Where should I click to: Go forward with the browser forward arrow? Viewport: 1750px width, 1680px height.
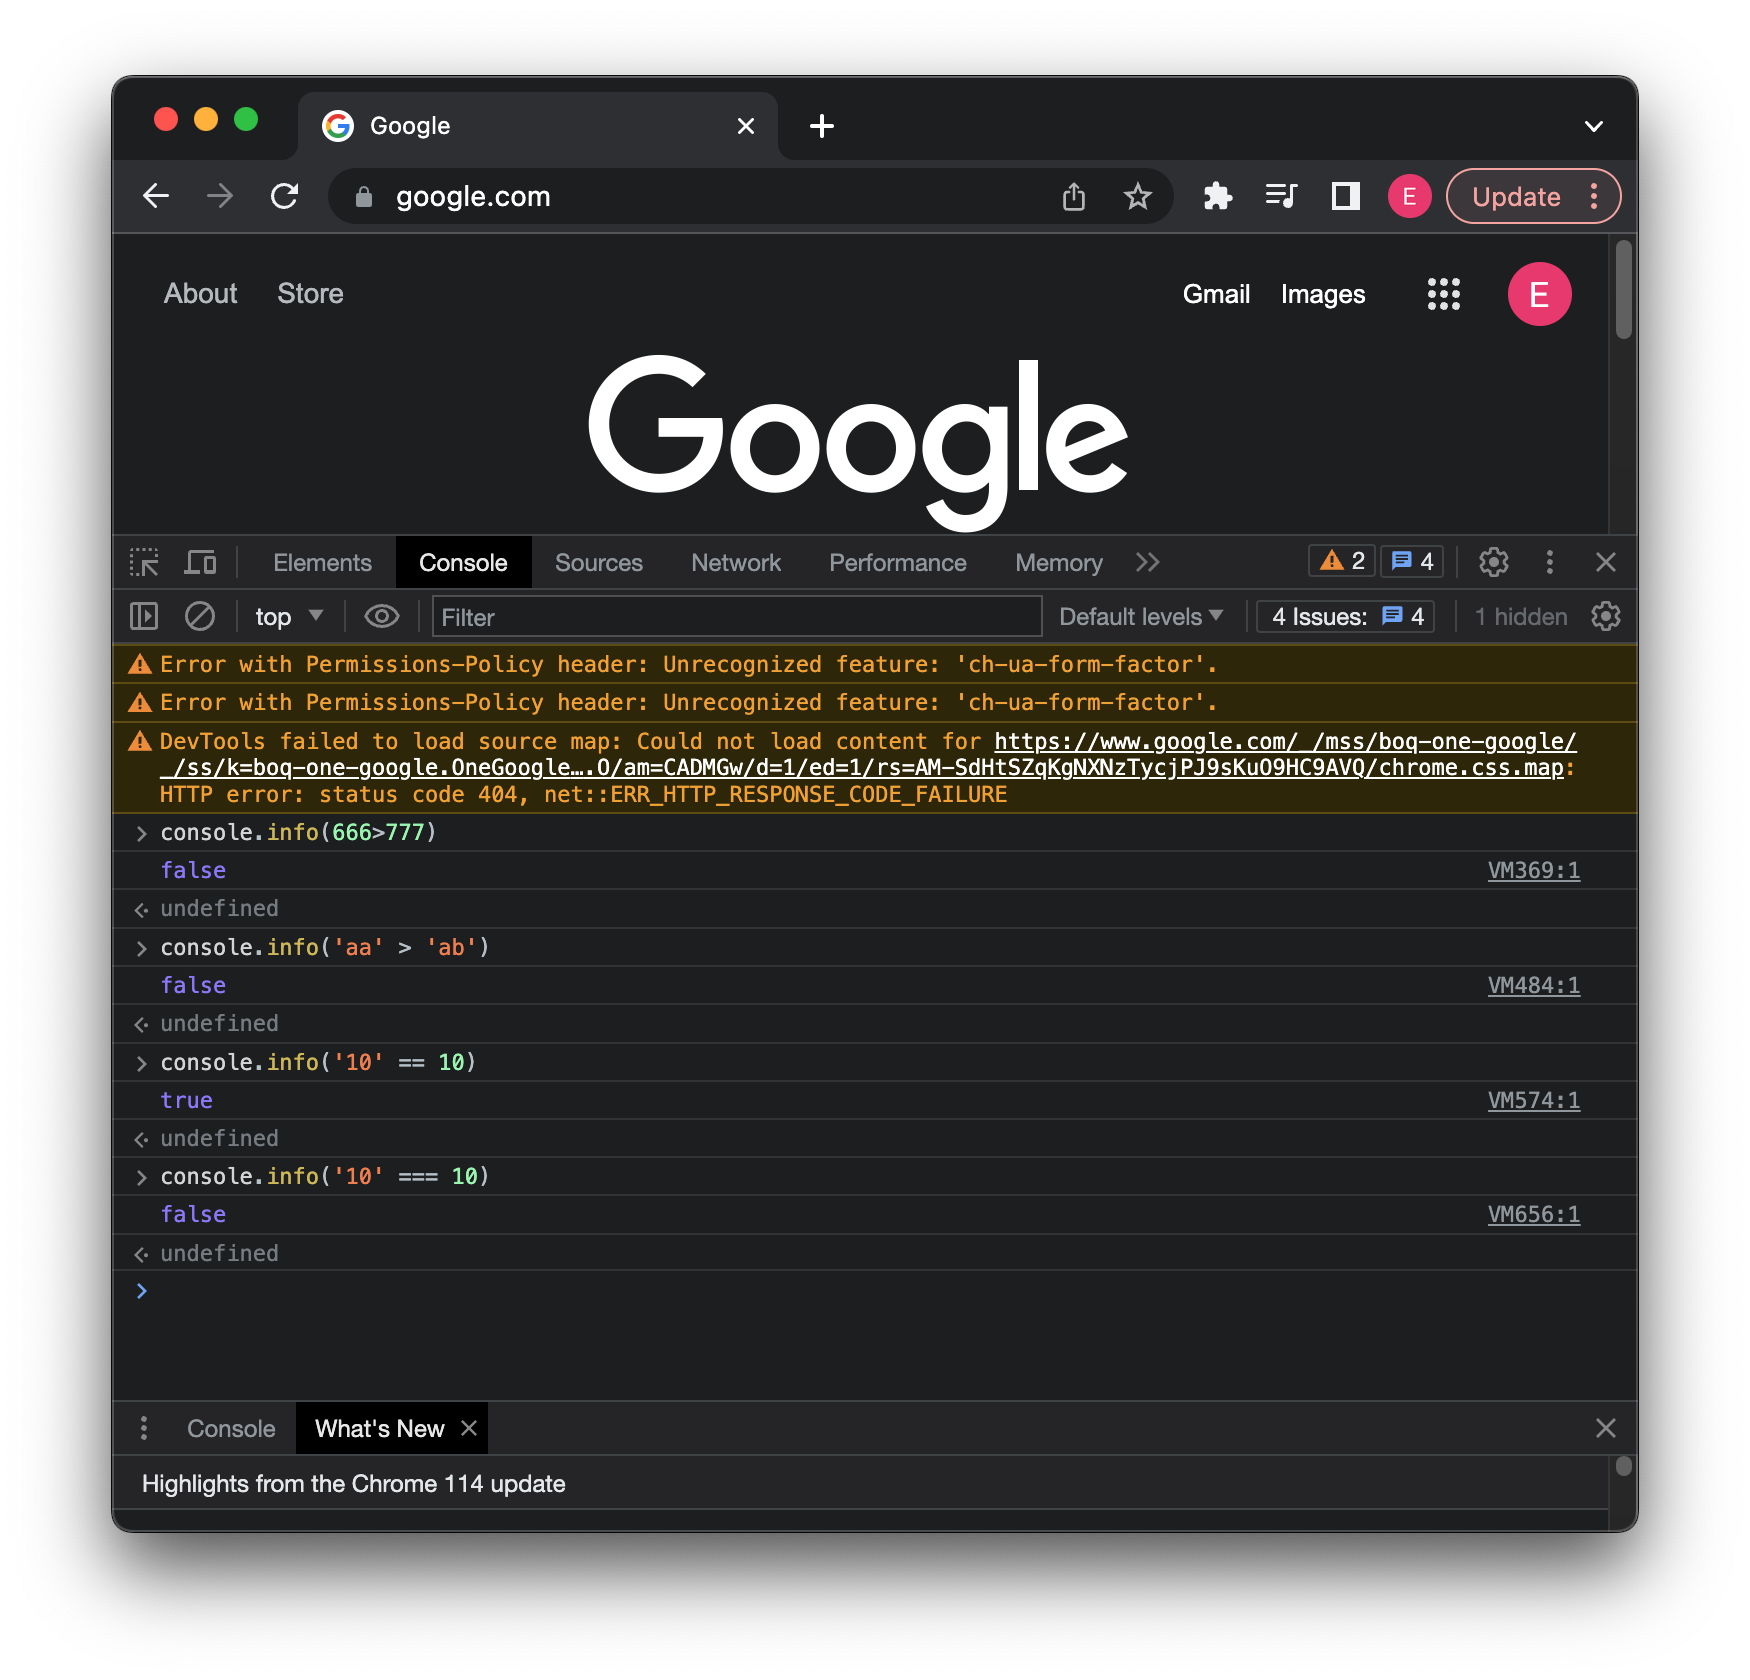(220, 196)
